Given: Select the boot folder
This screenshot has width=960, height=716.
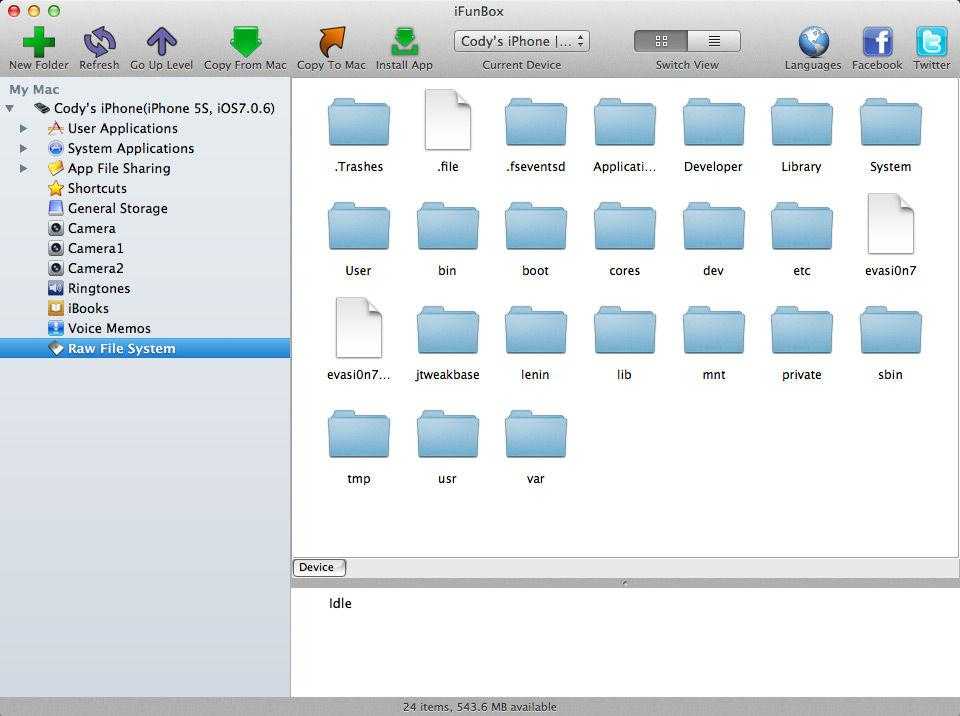Looking at the screenshot, I should [536, 227].
